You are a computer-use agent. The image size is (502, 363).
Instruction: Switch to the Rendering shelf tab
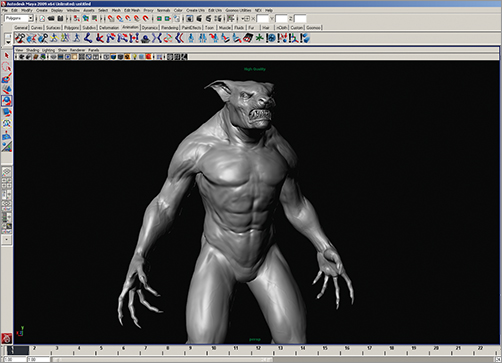170,28
